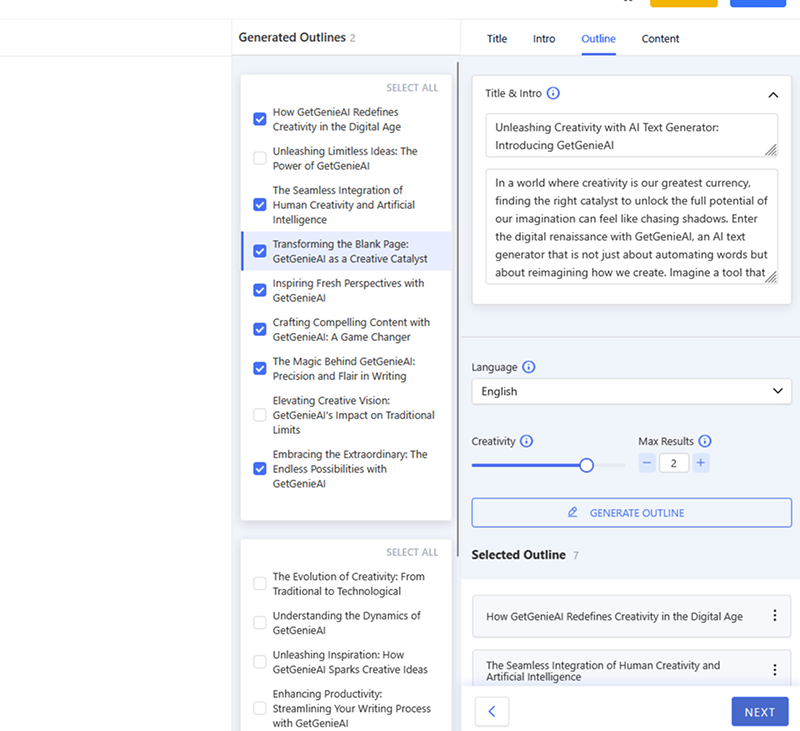Click 'Selected Outline' heading text
The width and height of the screenshot is (800, 731).
tap(518, 555)
